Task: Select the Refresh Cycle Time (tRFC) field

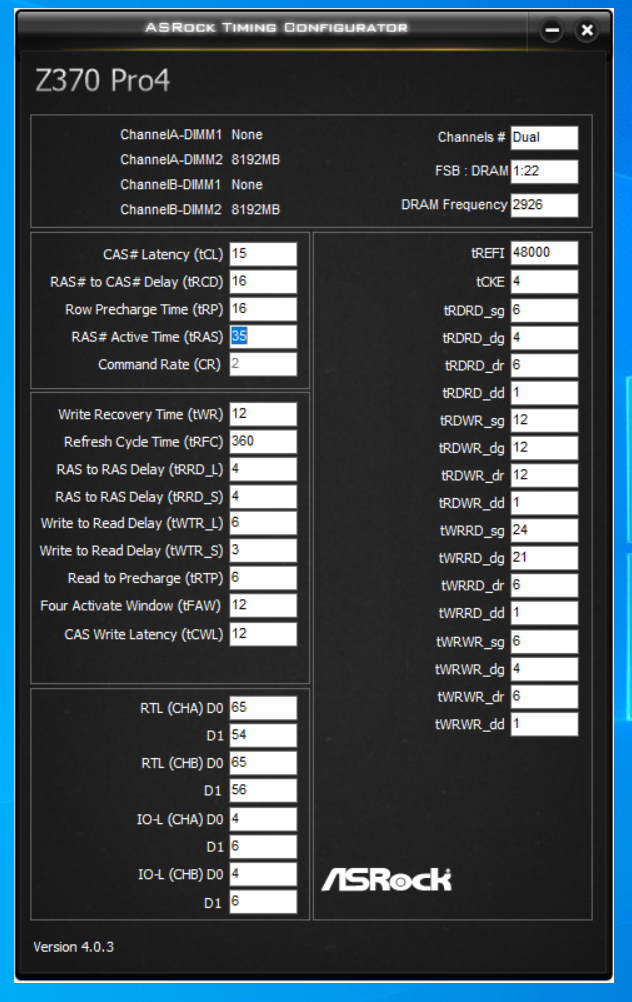Action: click(x=263, y=441)
